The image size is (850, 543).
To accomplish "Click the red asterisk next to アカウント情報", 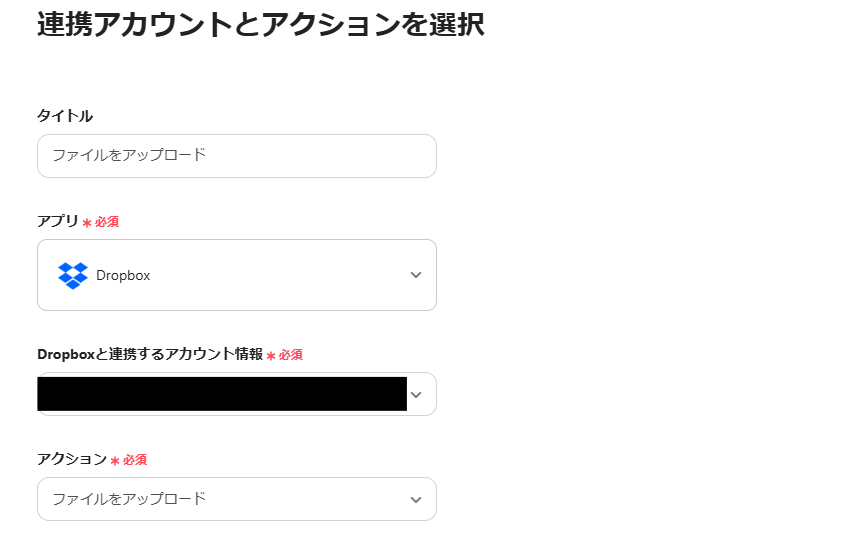I will click(271, 356).
